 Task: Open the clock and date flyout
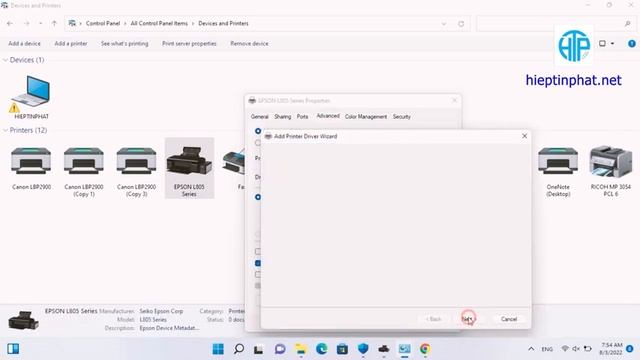point(611,349)
